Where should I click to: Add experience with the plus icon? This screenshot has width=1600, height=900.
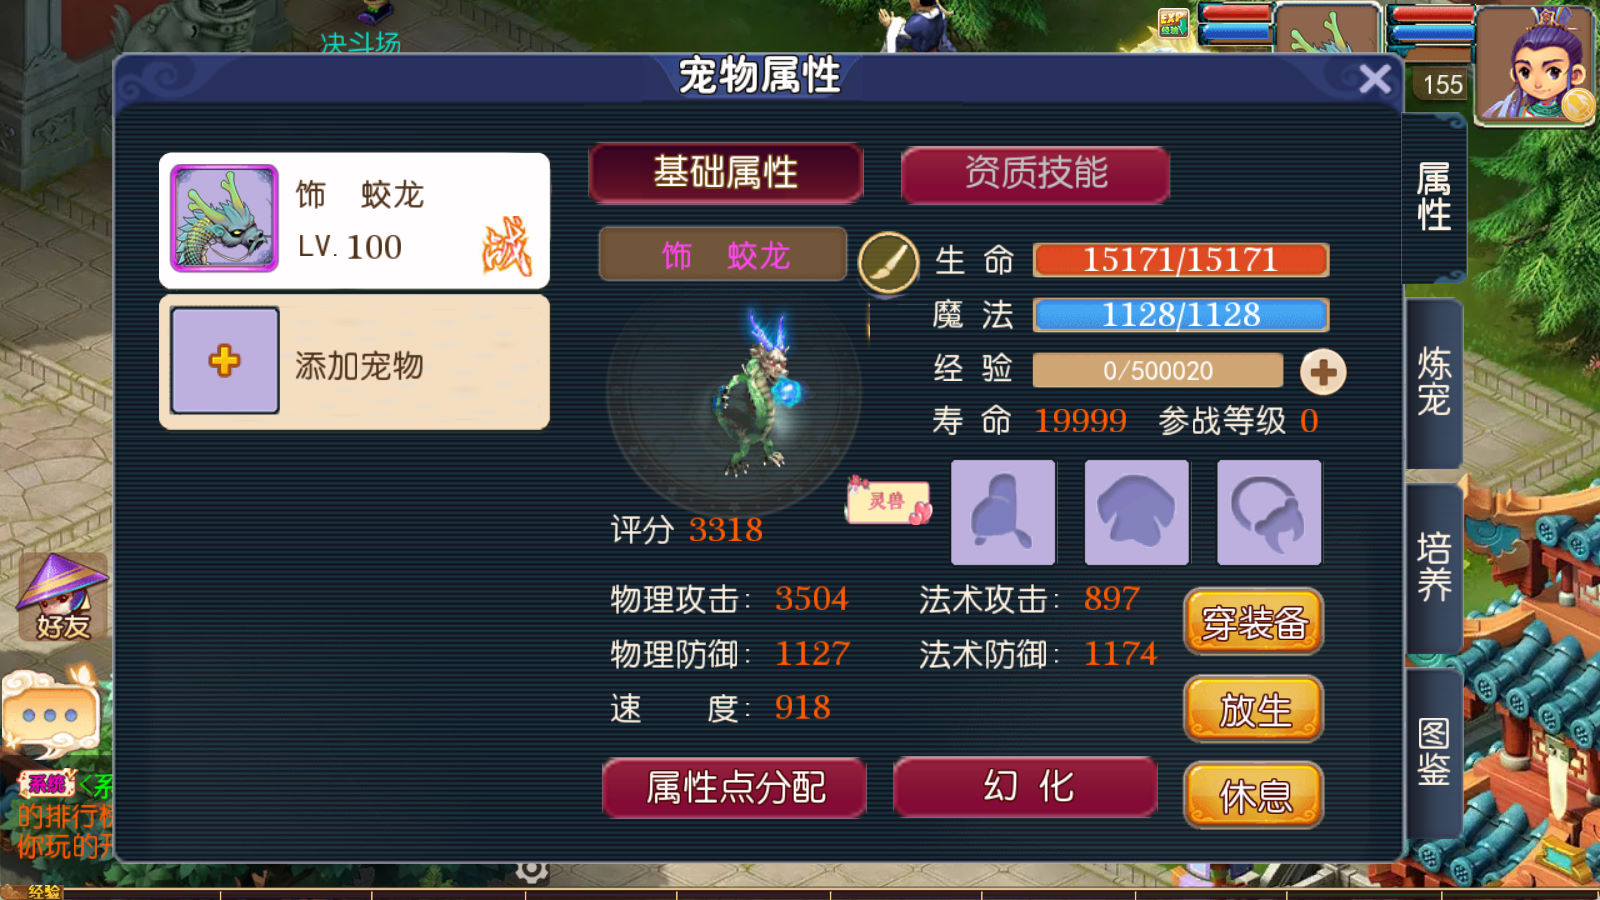(x=1323, y=372)
